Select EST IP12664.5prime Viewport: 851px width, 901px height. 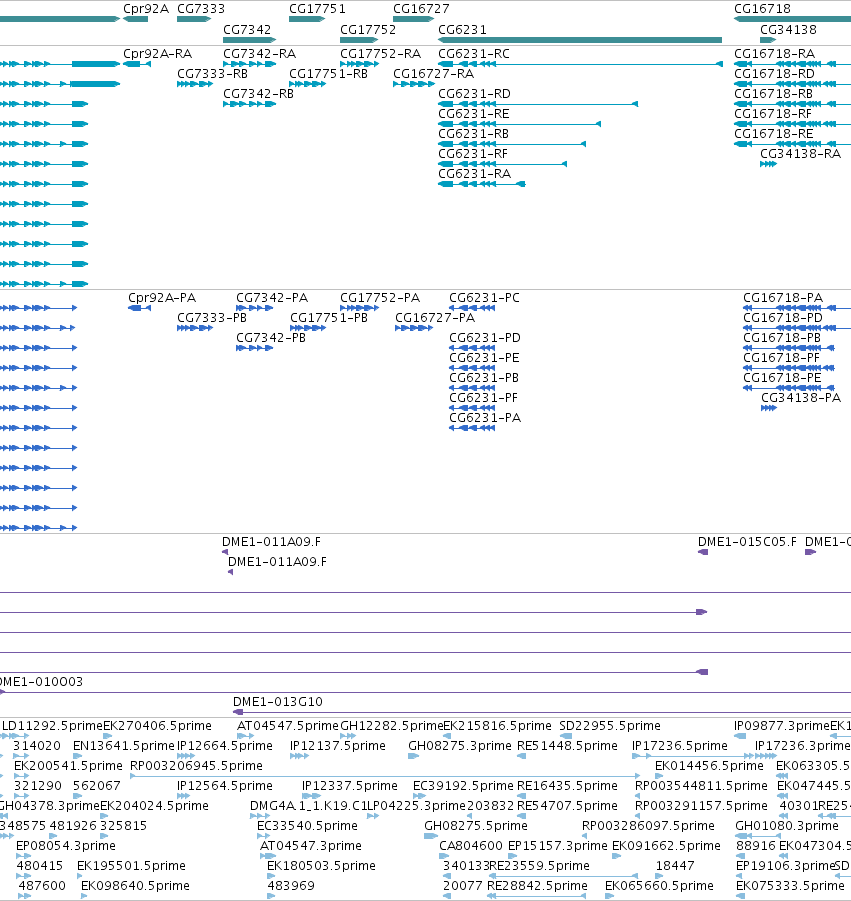click(225, 746)
